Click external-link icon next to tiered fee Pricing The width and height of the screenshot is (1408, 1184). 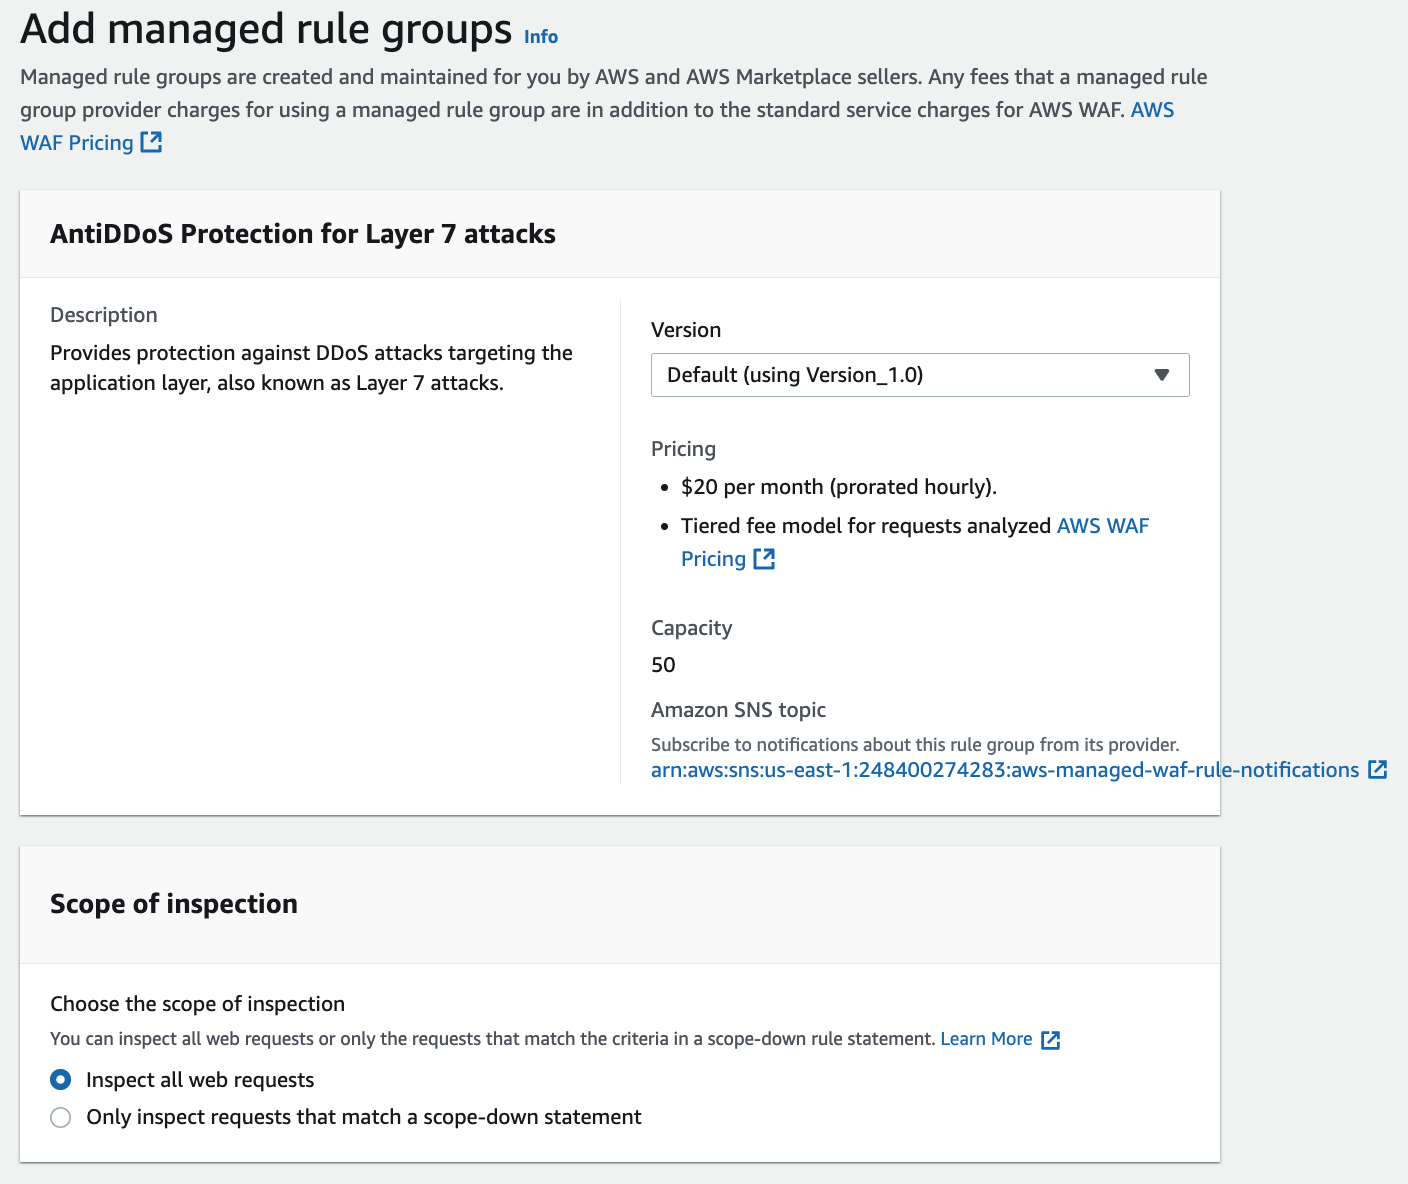coord(764,558)
